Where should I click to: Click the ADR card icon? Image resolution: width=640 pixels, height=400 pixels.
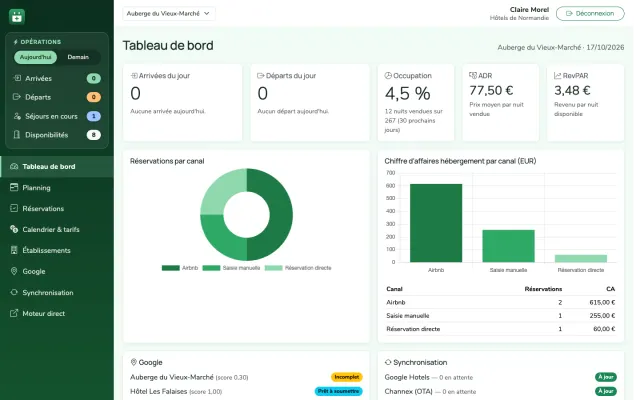tap(473, 76)
